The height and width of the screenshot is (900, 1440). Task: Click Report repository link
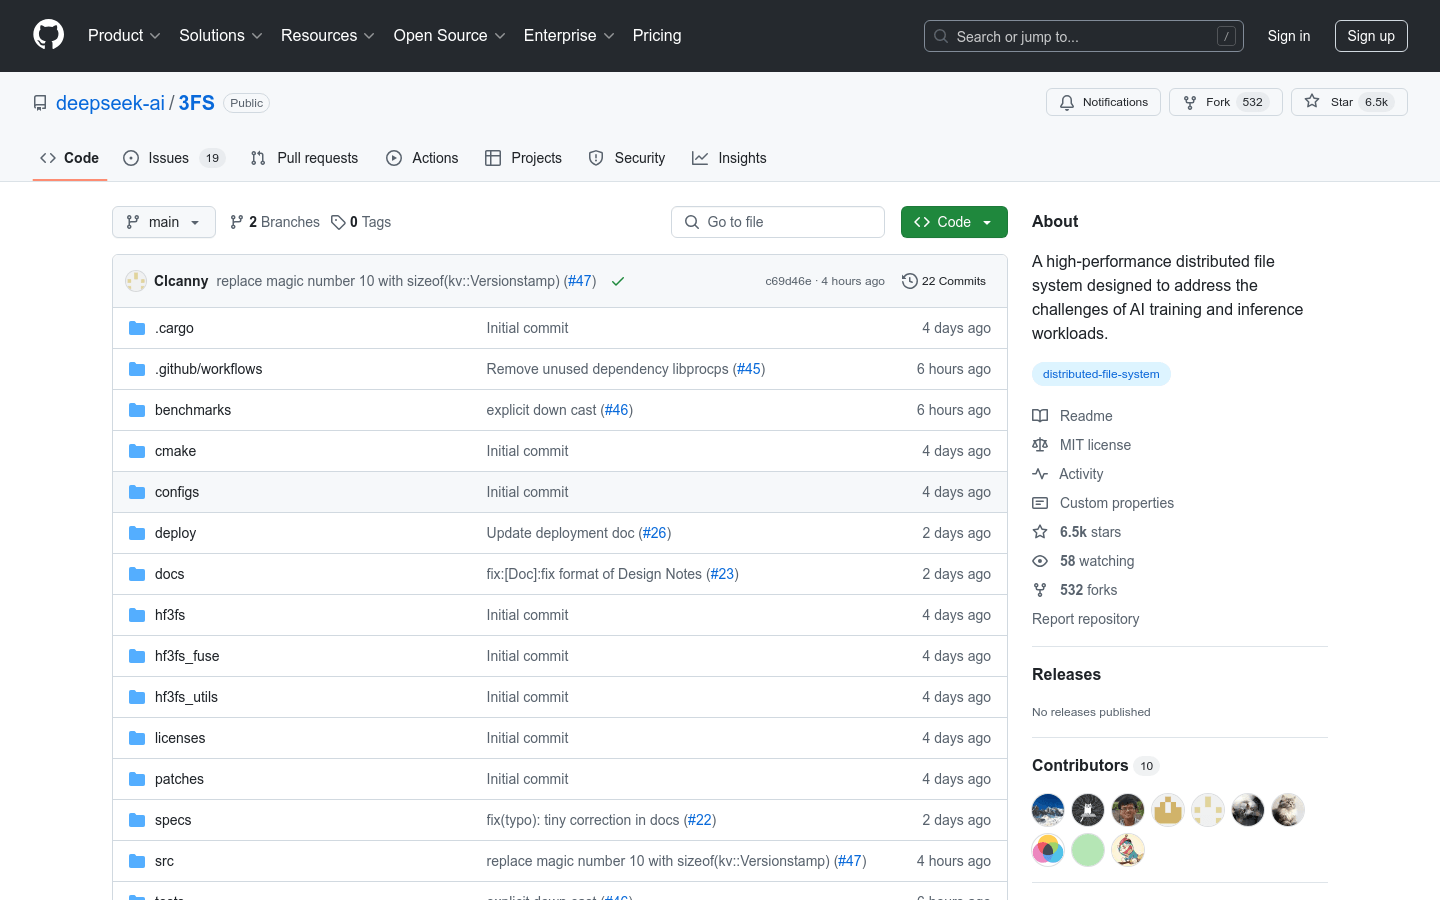click(1085, 619)
